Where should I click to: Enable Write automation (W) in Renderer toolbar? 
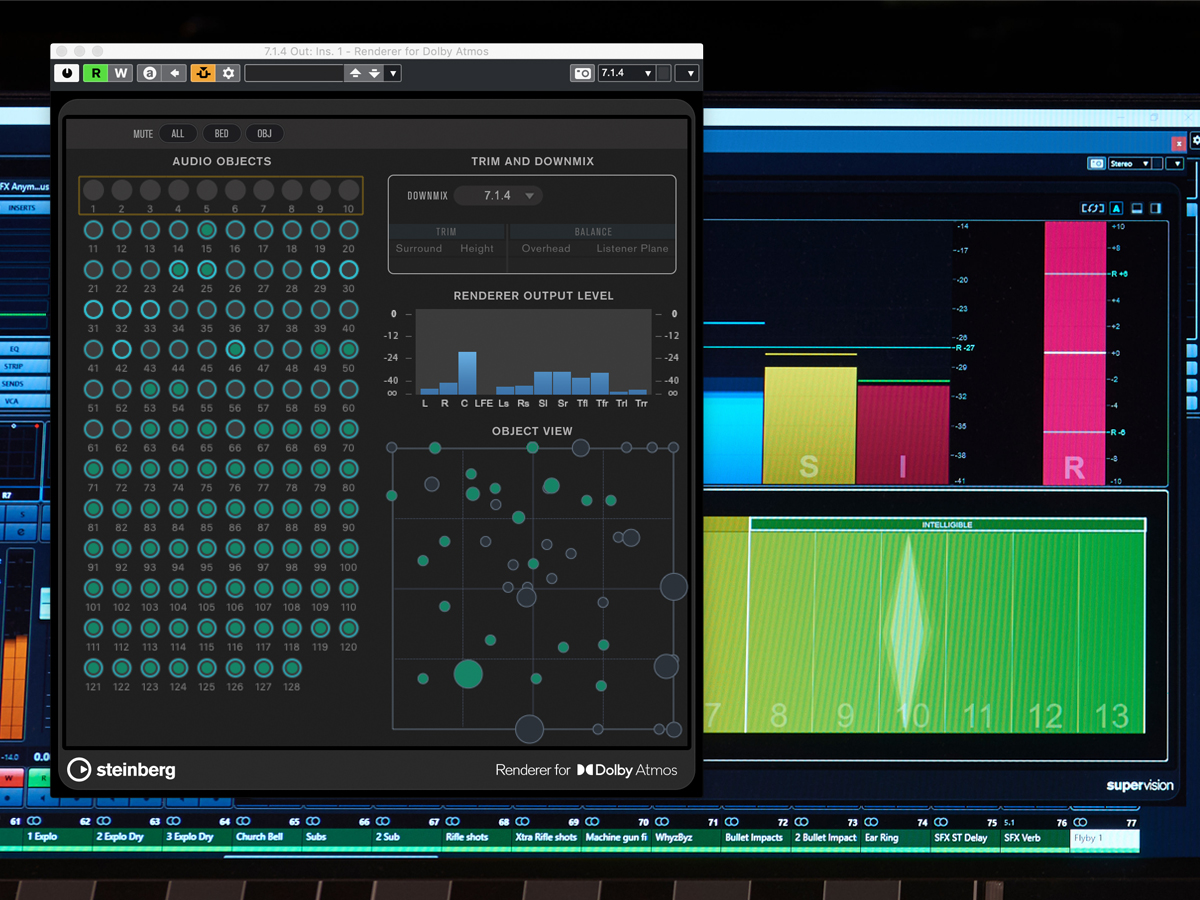click(x=121, y=73)
